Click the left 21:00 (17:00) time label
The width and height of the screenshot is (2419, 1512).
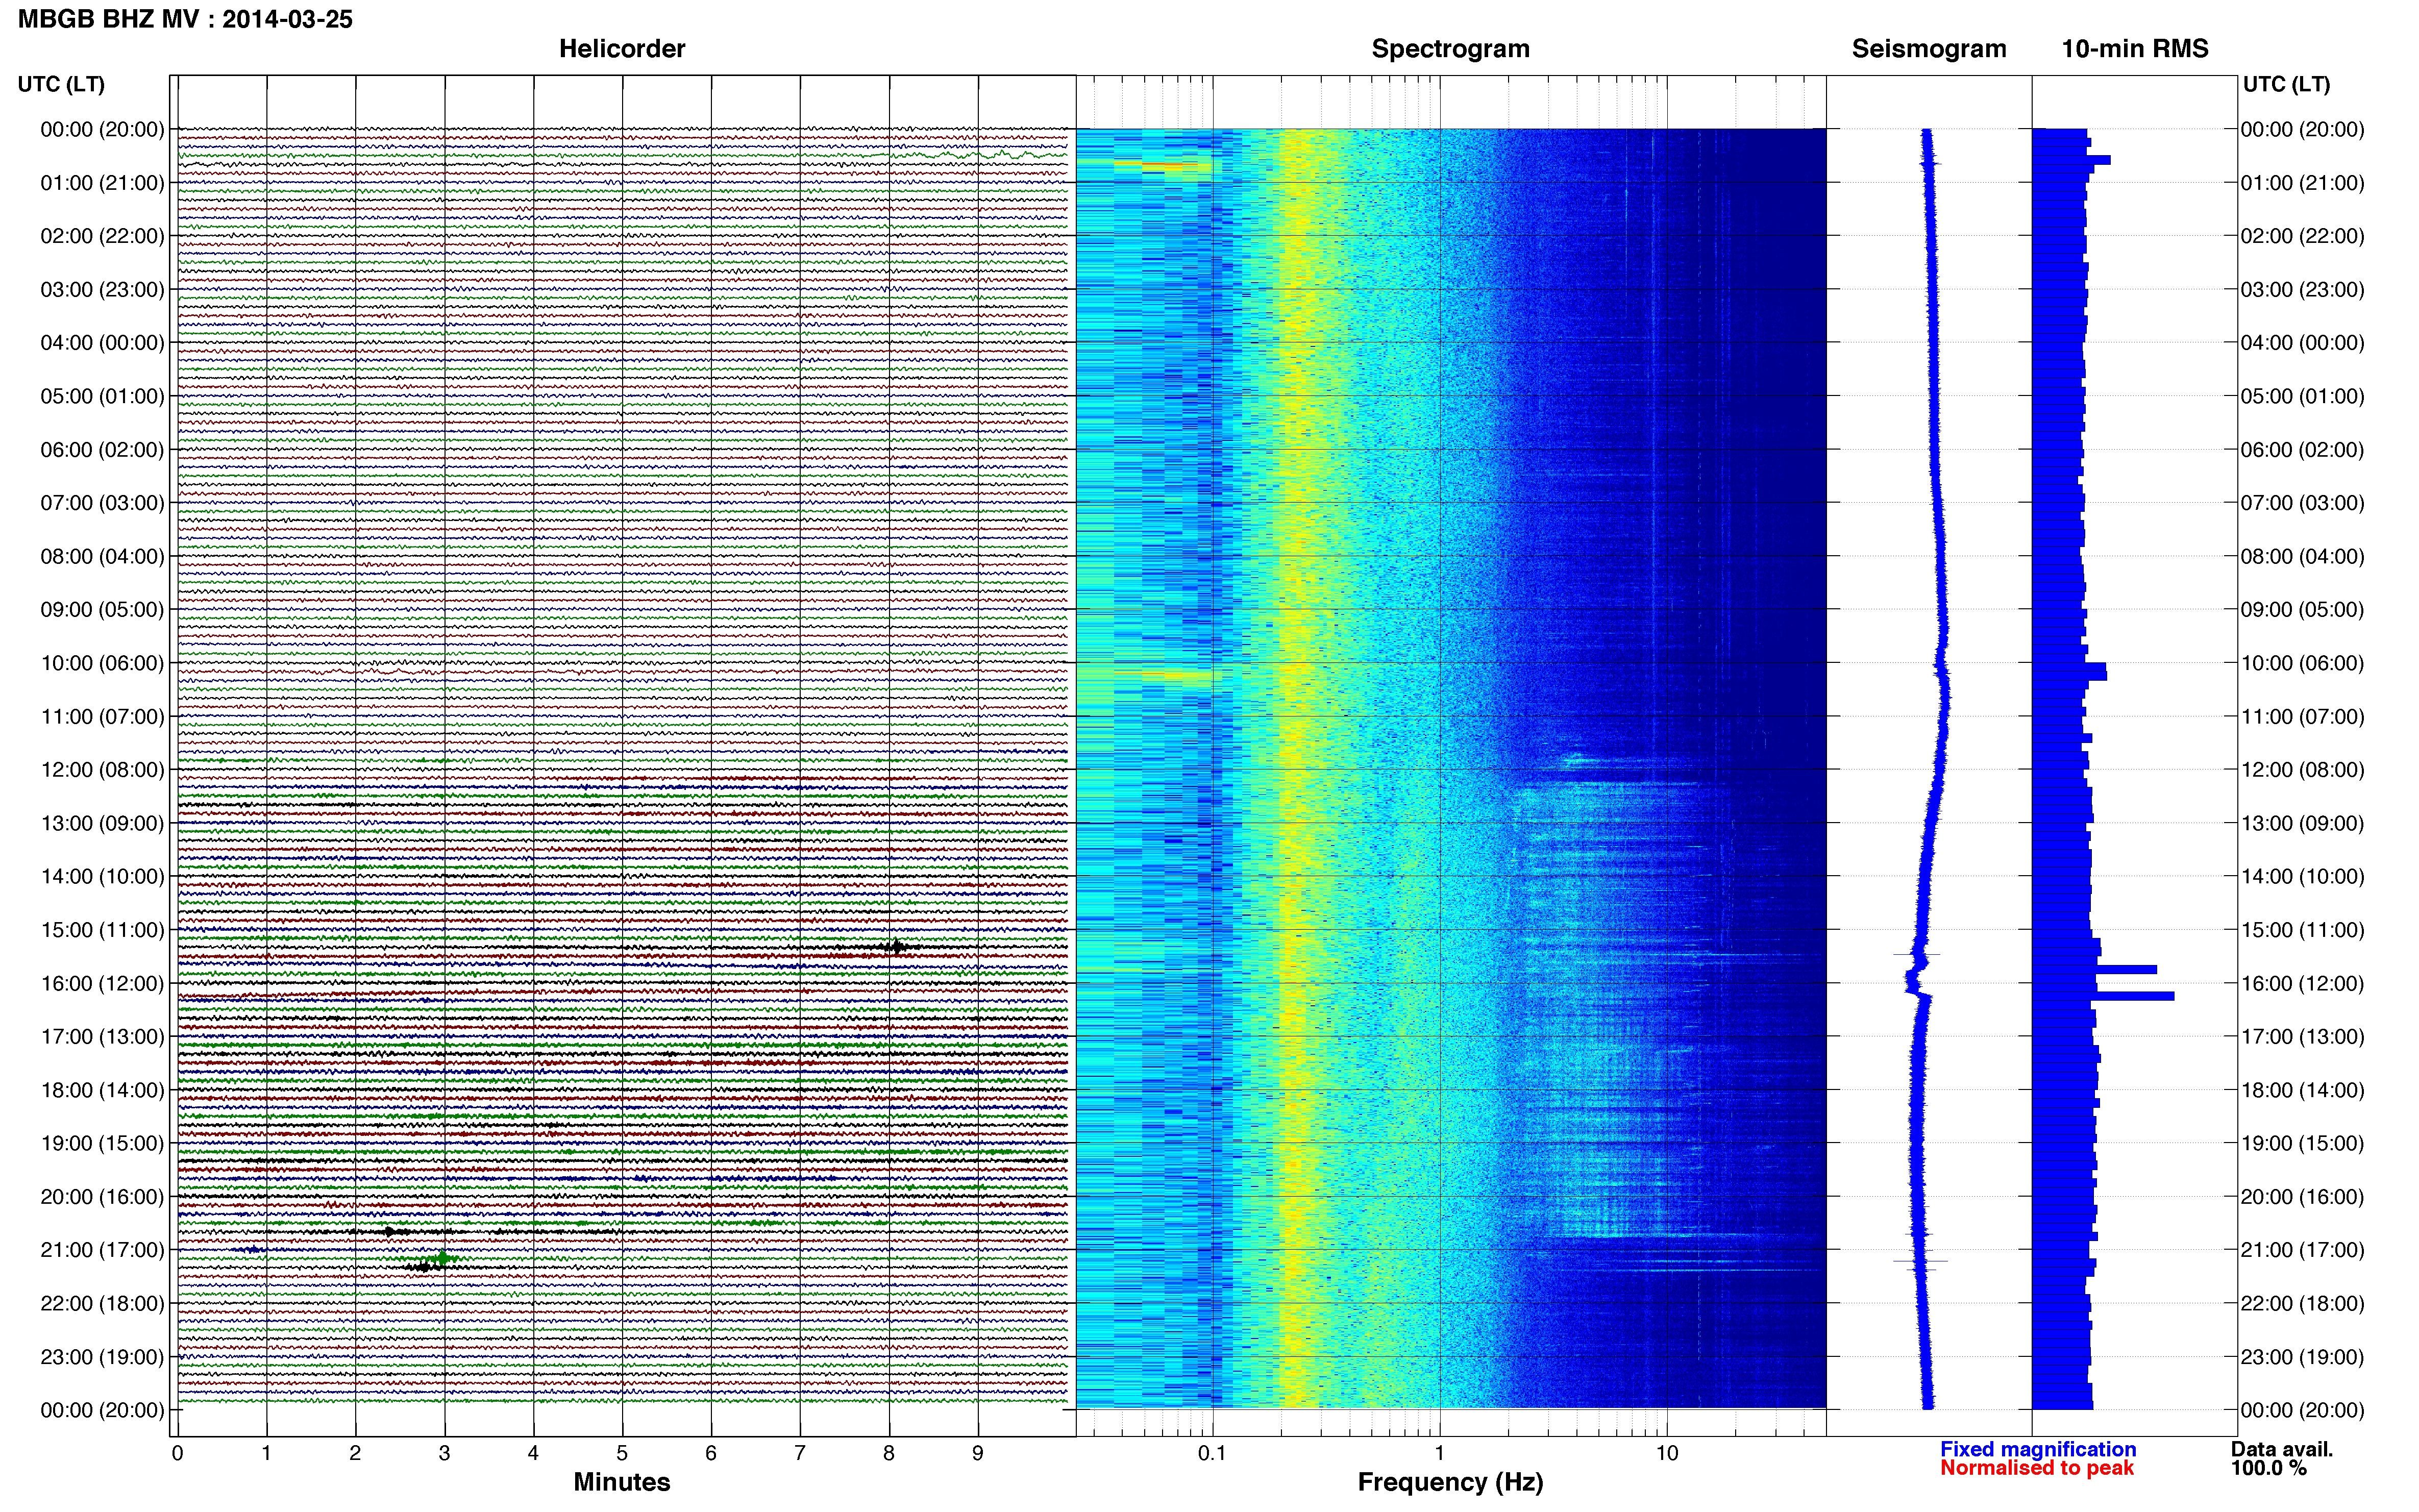coord(102,1250)
